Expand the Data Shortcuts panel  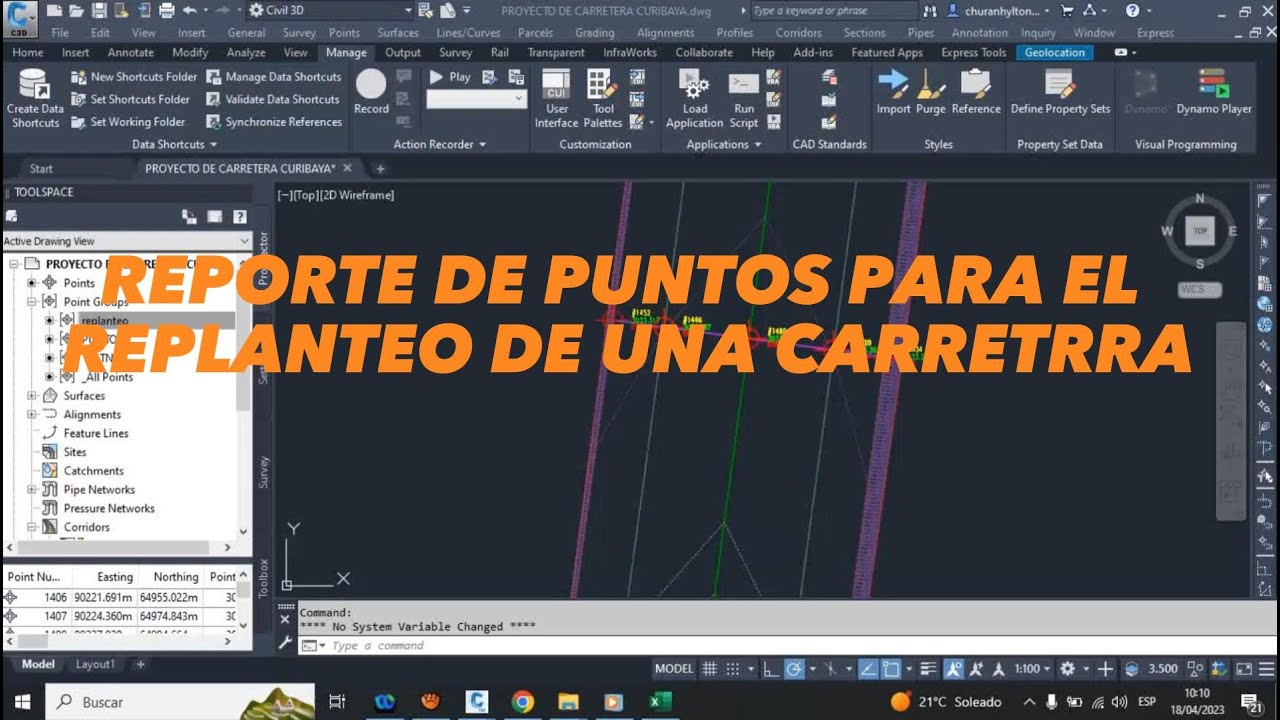[x=175, y=144]
